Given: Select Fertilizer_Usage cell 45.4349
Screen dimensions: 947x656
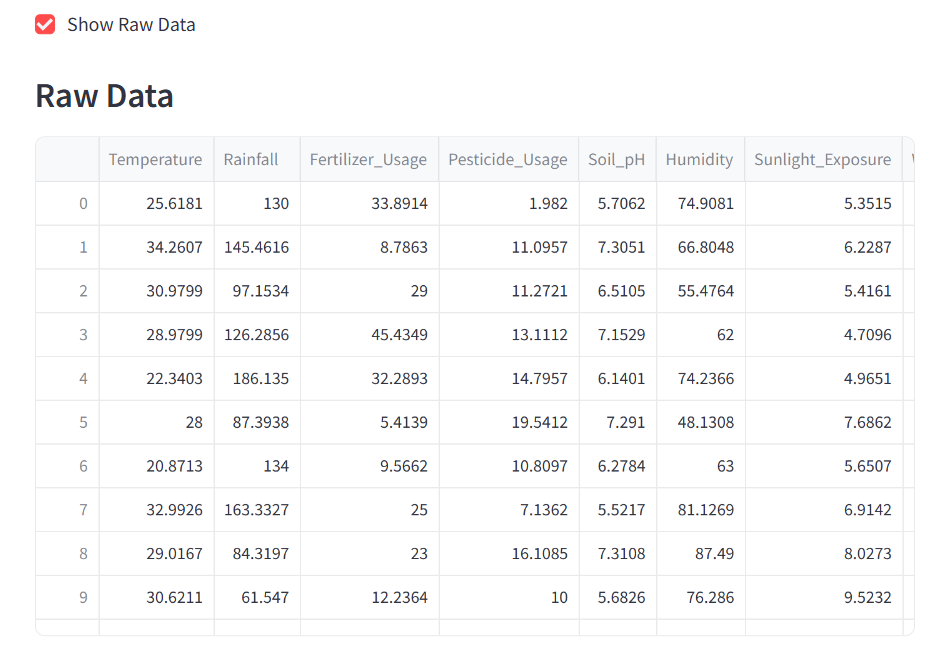Looking at the screenshot, I should tap(370, 335).
